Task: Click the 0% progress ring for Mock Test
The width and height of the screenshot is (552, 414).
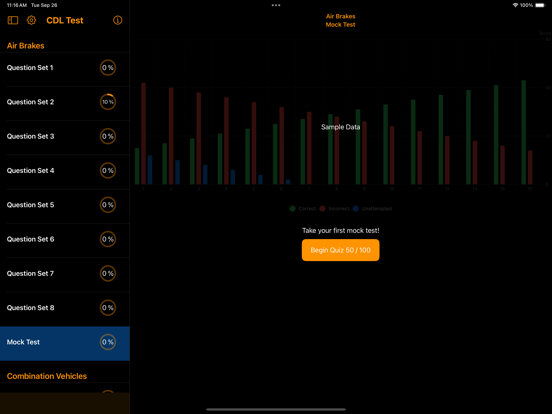Action: click(x=108, y=342)
